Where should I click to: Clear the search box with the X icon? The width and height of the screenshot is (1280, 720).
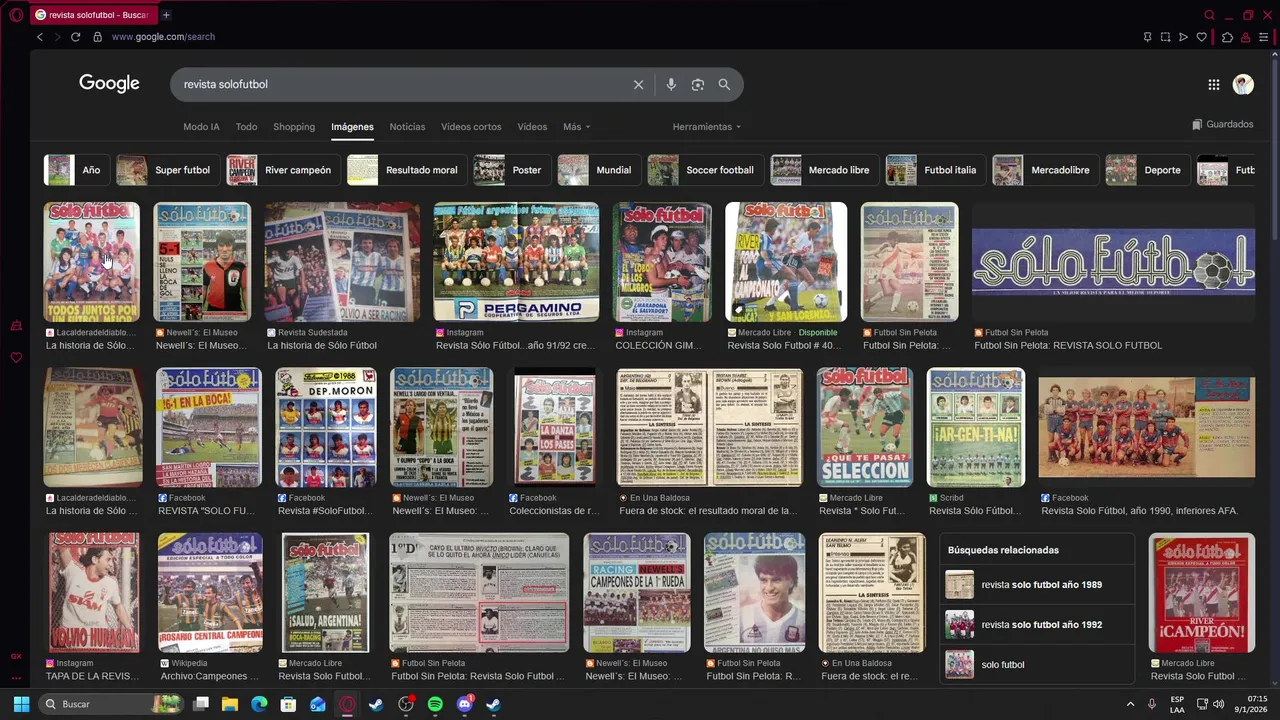pyautogui.click(x=638, y=85)
